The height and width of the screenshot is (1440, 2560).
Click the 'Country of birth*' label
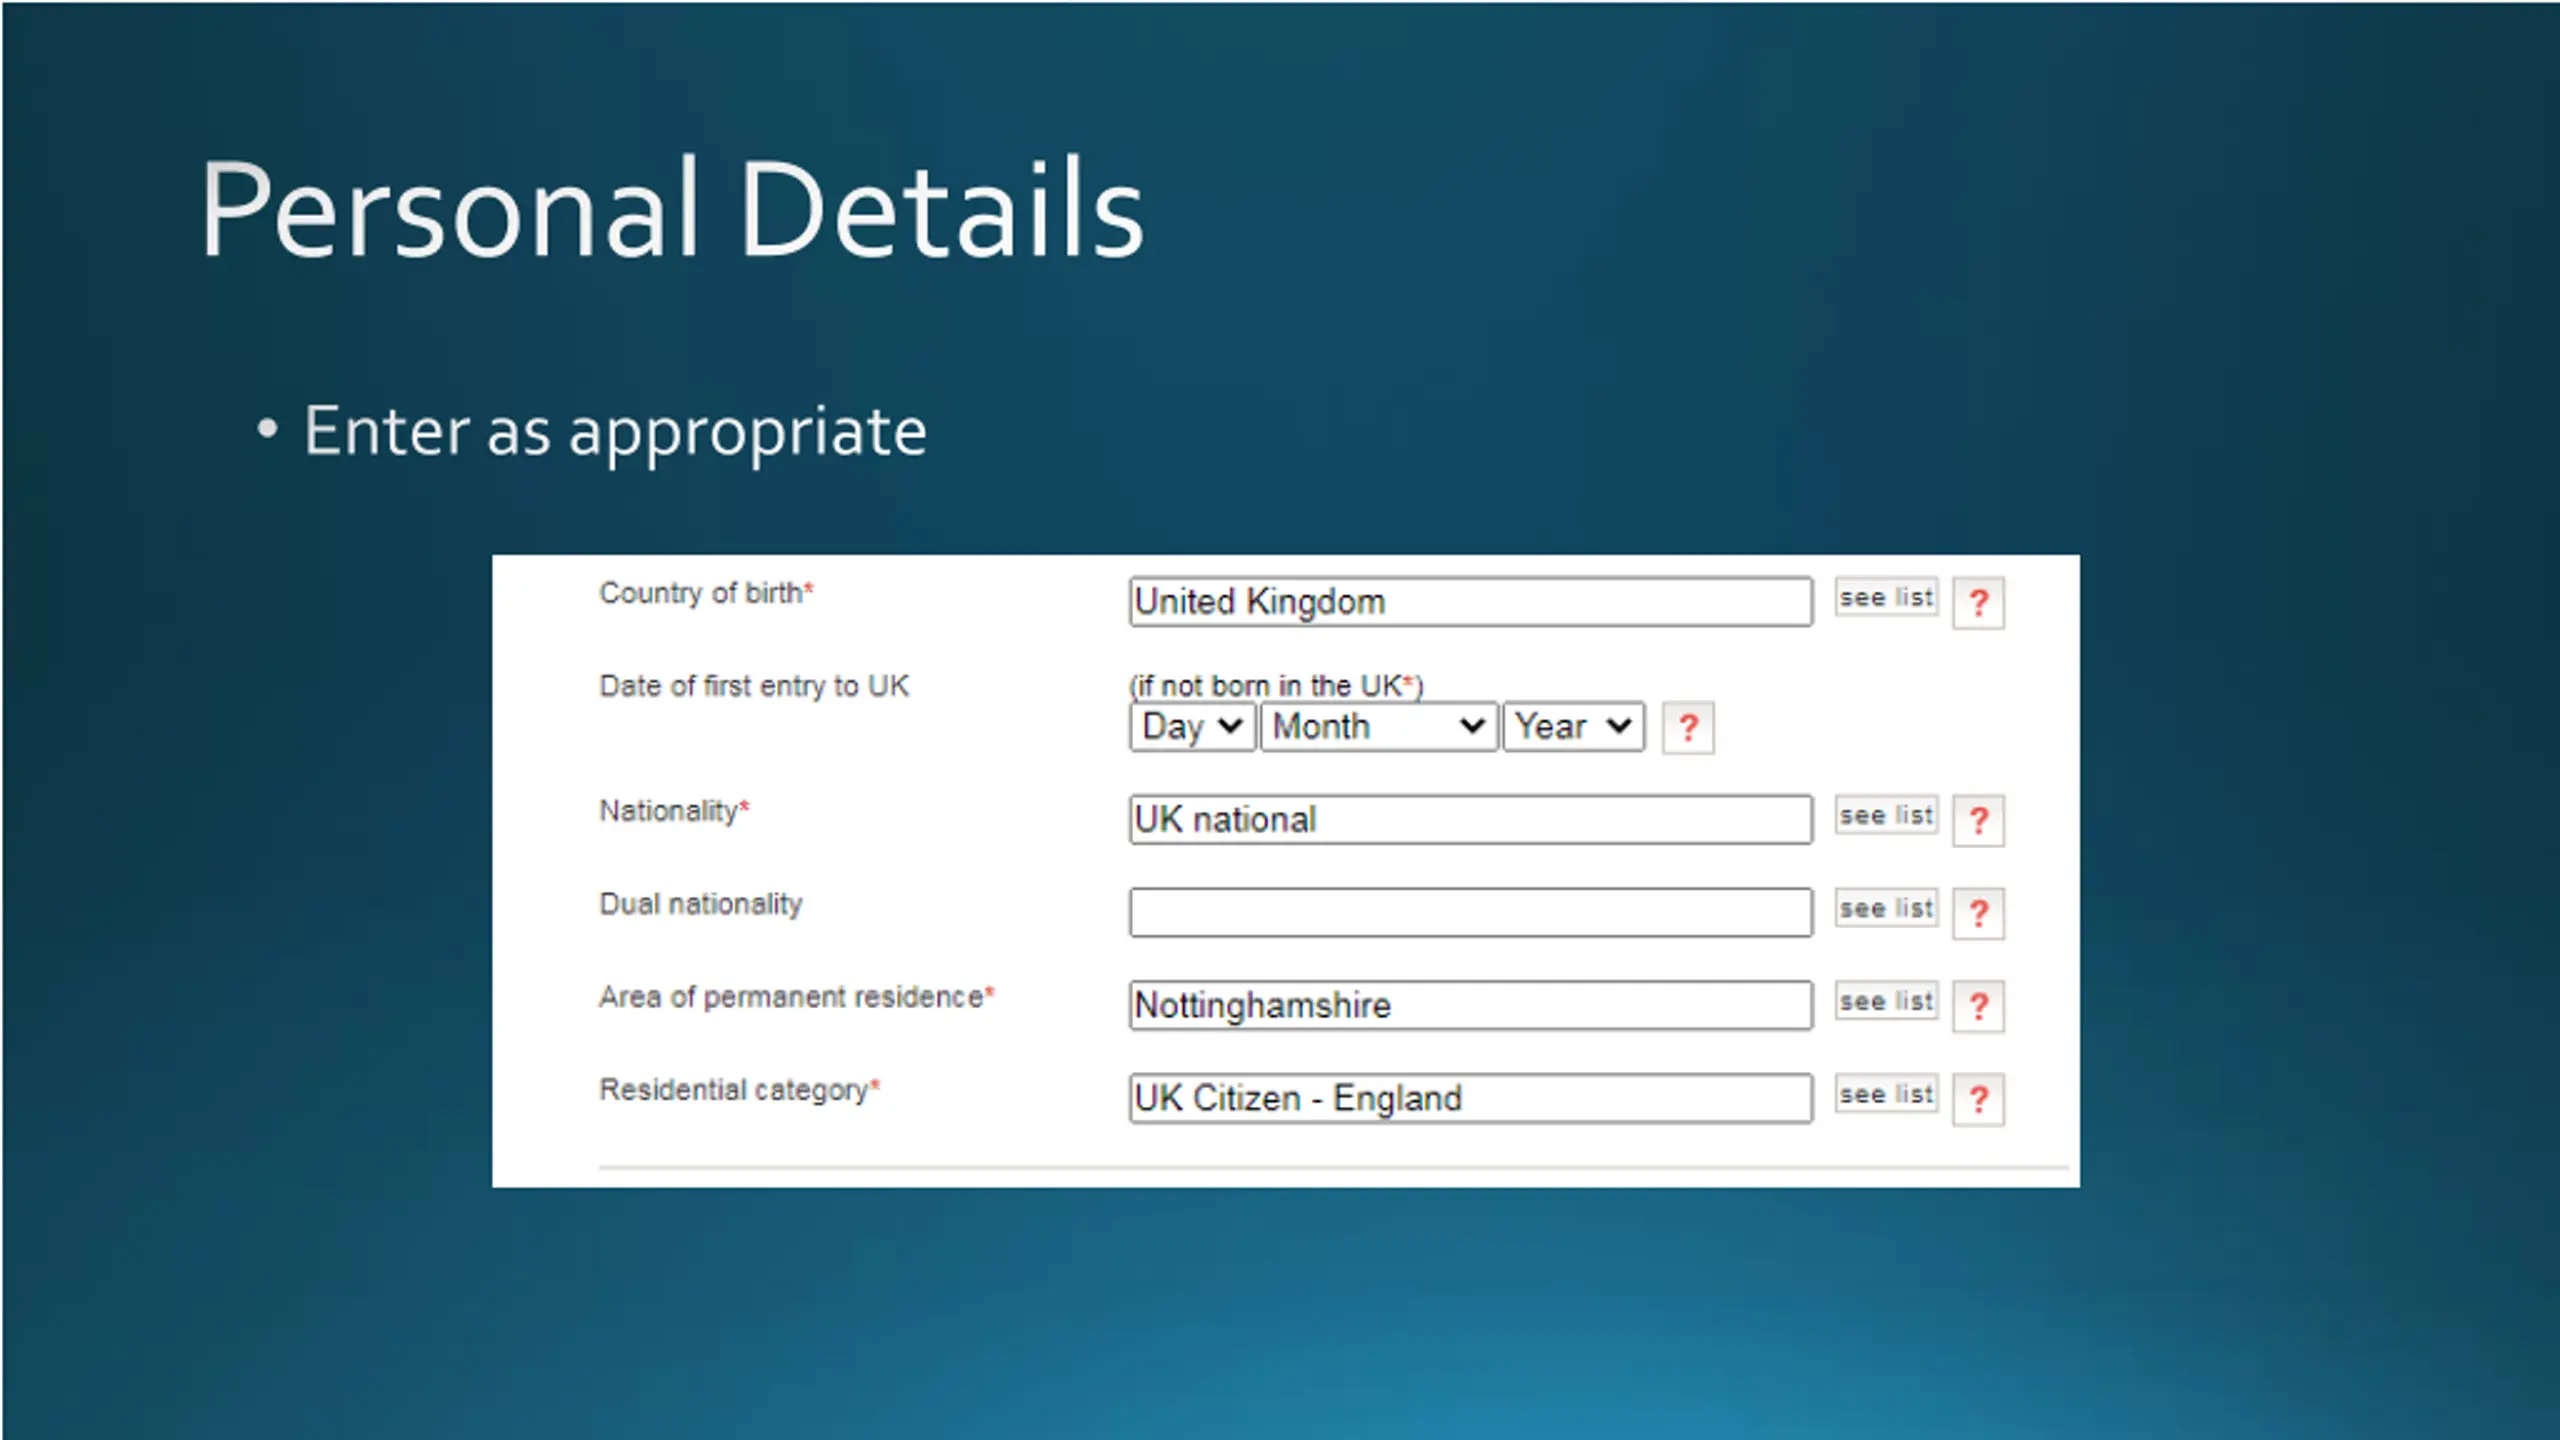706,593
